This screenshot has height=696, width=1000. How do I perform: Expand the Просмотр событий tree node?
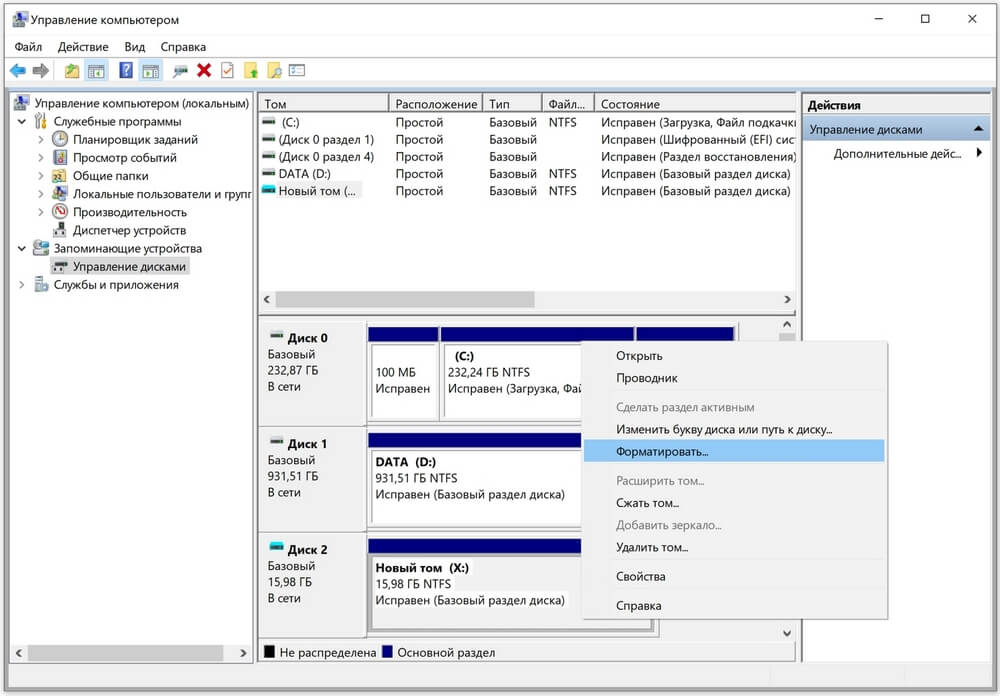click(x=41, y=158)
